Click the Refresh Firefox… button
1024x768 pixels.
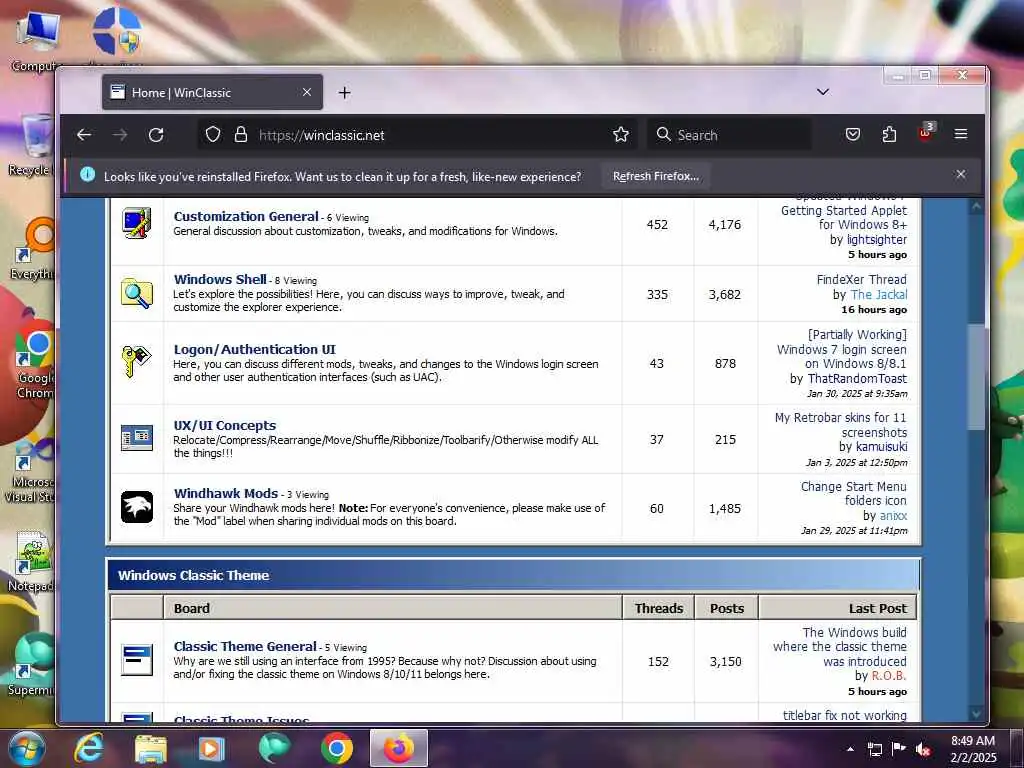point(656,176)
